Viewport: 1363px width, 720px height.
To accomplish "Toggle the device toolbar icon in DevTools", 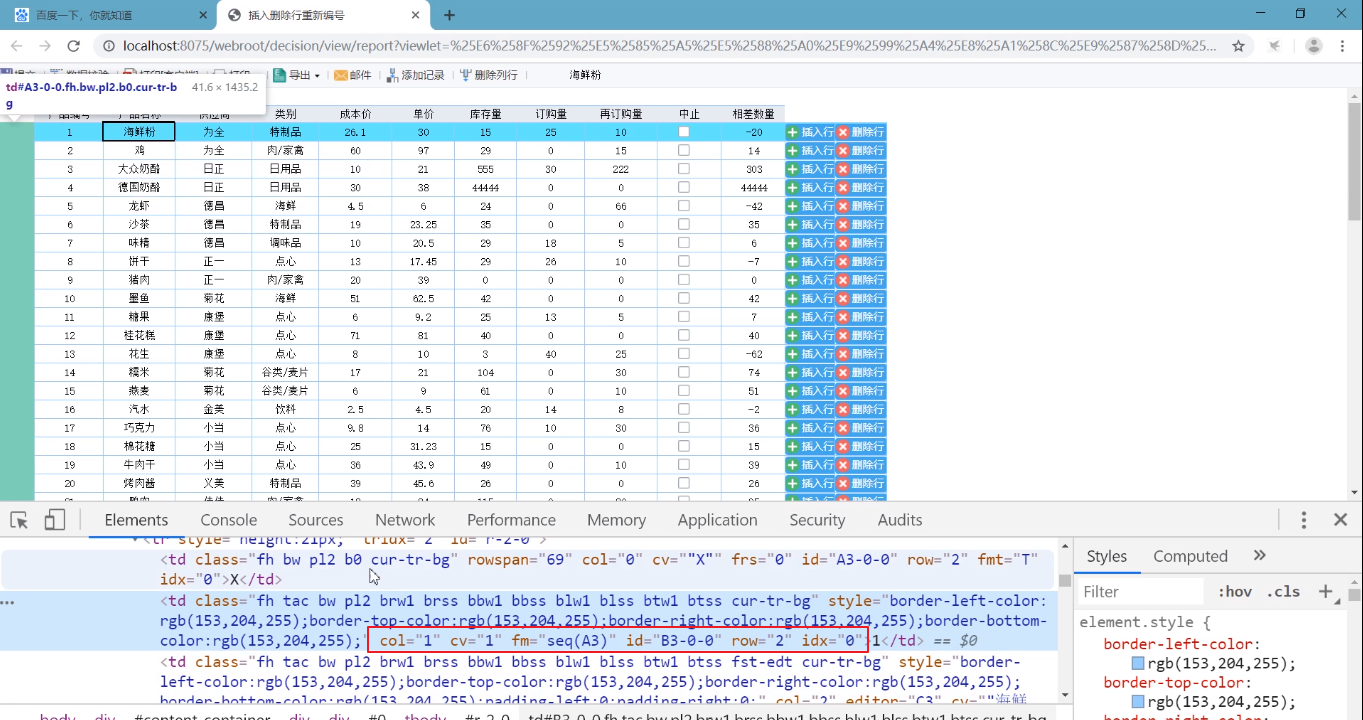I will [55, 520].
